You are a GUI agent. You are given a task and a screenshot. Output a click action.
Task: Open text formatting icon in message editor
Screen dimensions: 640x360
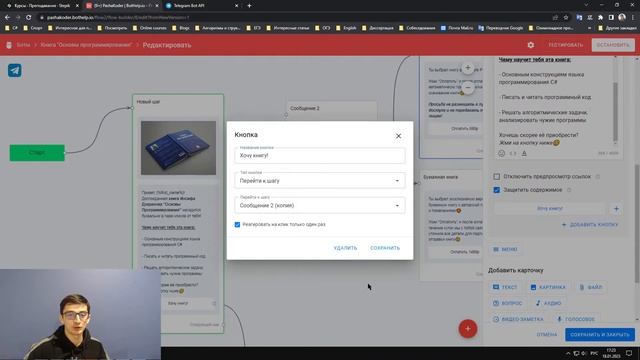[x=524, y=153]
